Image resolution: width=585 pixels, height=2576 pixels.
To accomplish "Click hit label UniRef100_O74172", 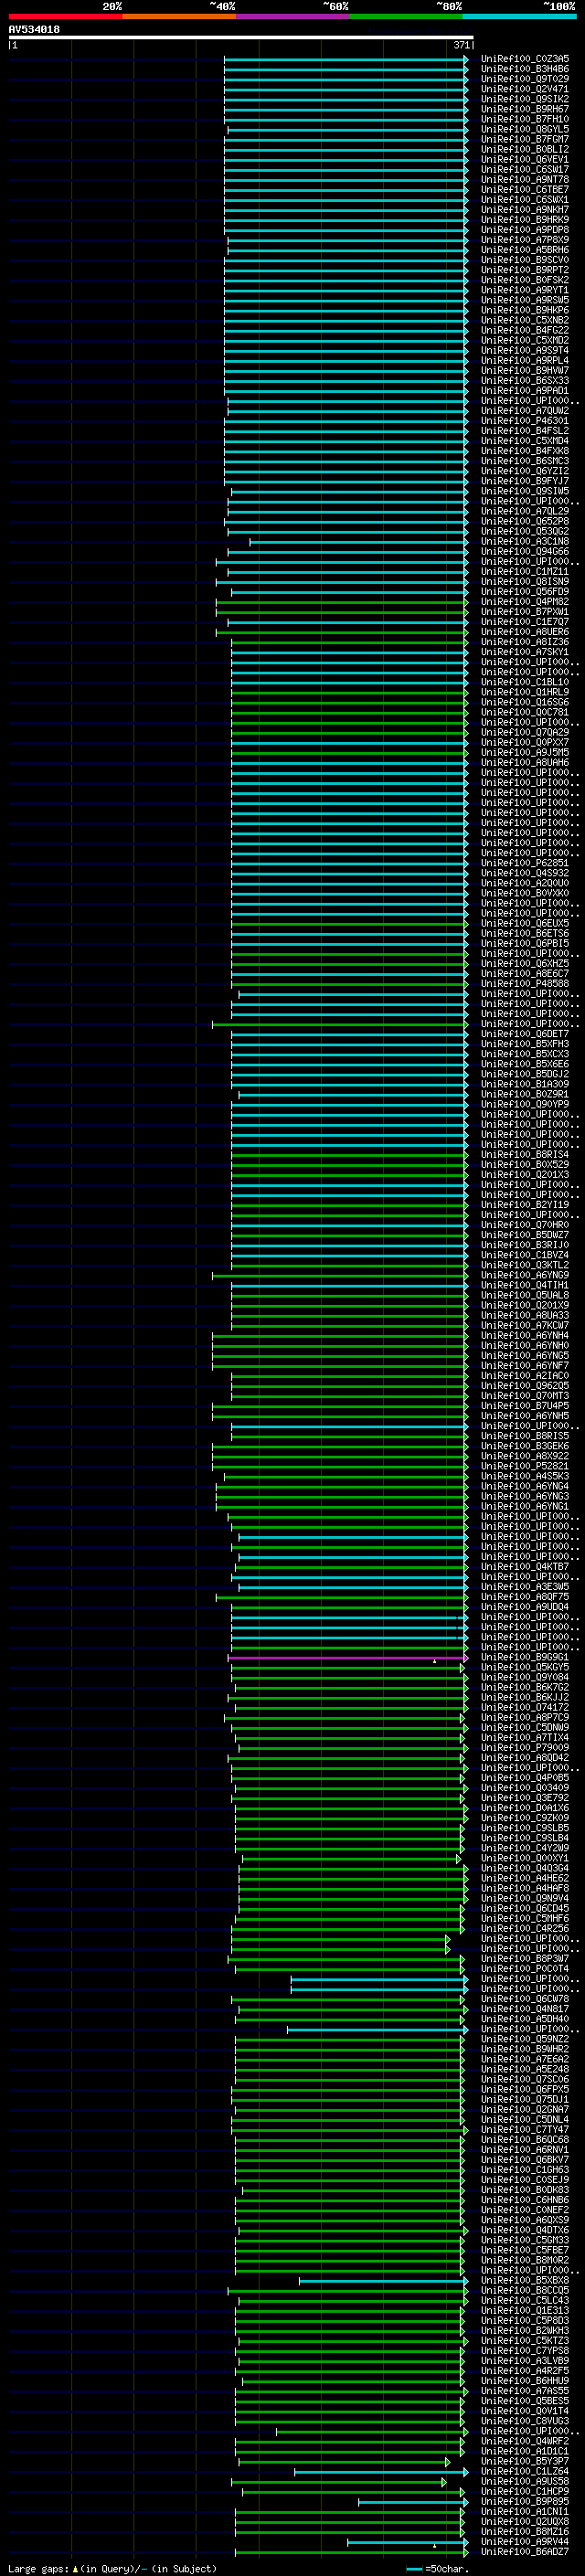I will click(525, 1707).
